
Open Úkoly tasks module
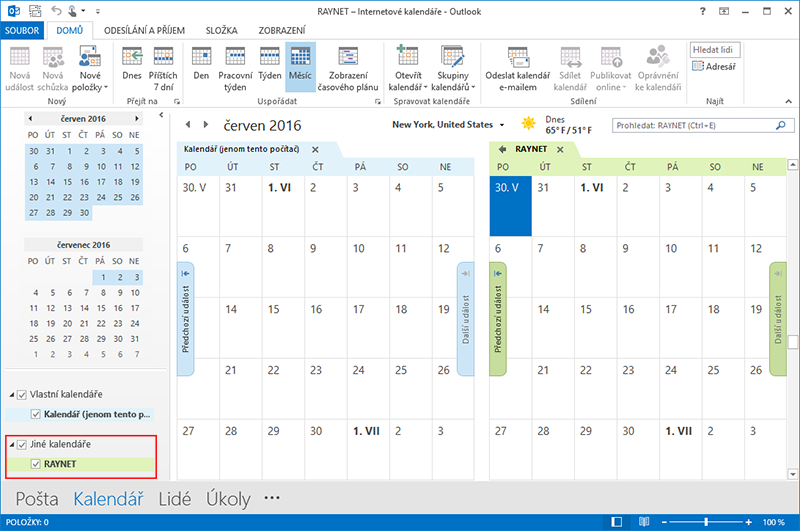[228, 498]
